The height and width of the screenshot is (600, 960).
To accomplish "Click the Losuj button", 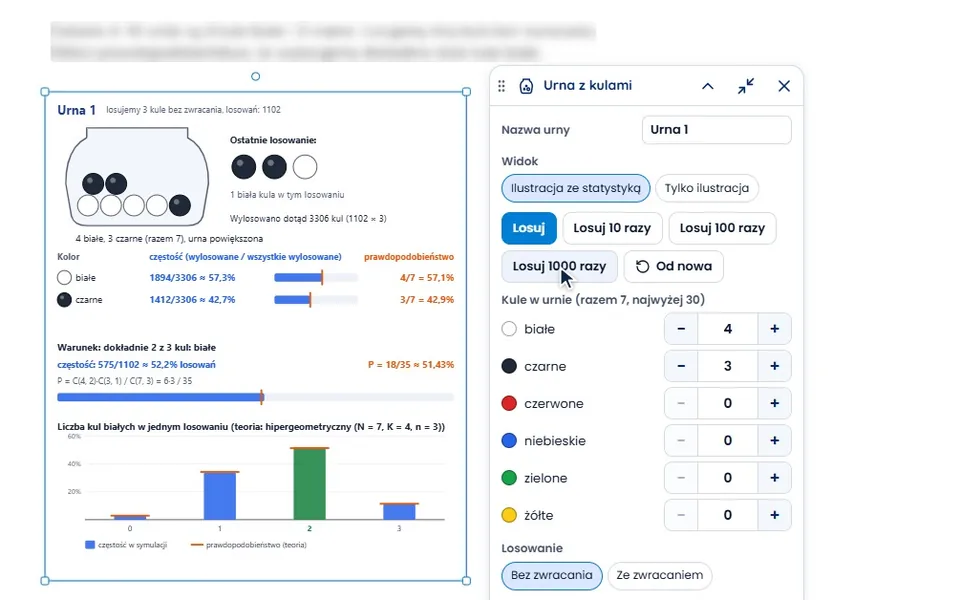I will point(528,228).
